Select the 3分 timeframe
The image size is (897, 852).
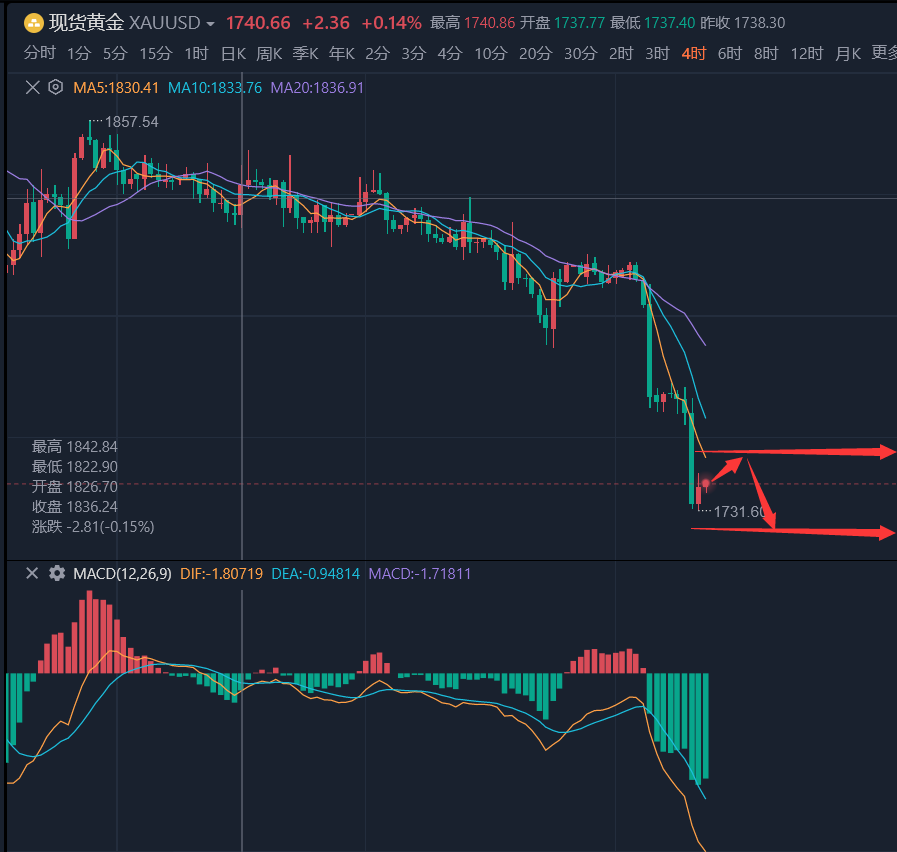tap(414, 53)
